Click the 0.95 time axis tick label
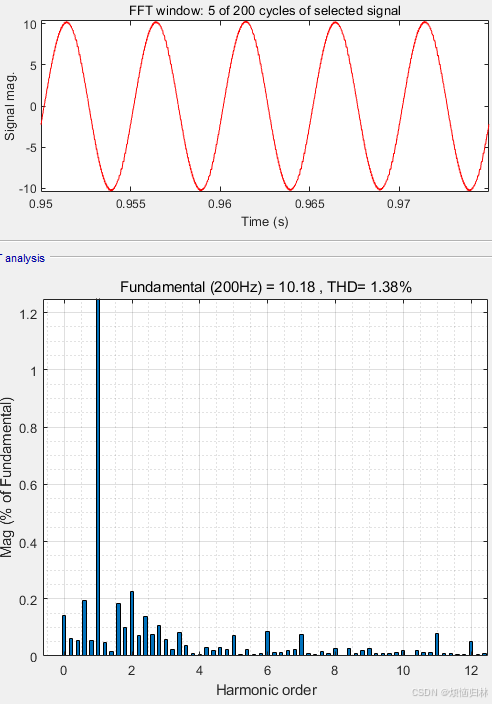 click(41, 204)
